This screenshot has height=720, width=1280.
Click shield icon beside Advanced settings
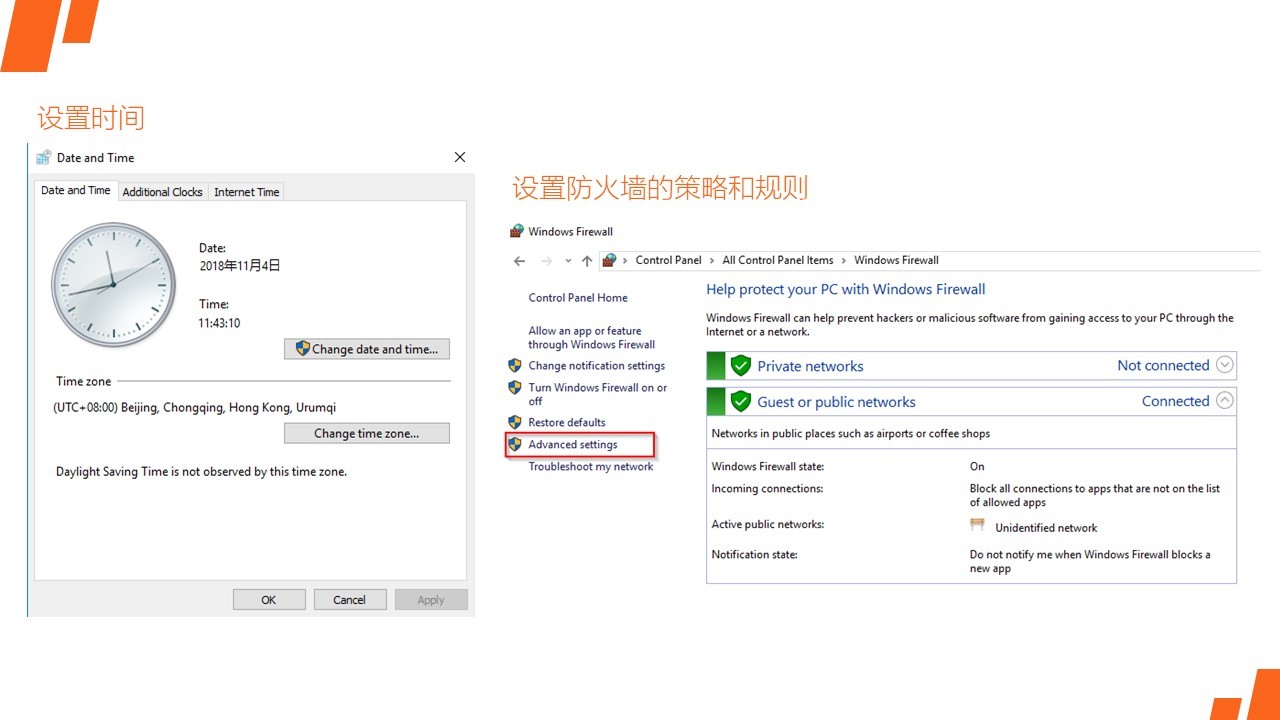[515, 444]
